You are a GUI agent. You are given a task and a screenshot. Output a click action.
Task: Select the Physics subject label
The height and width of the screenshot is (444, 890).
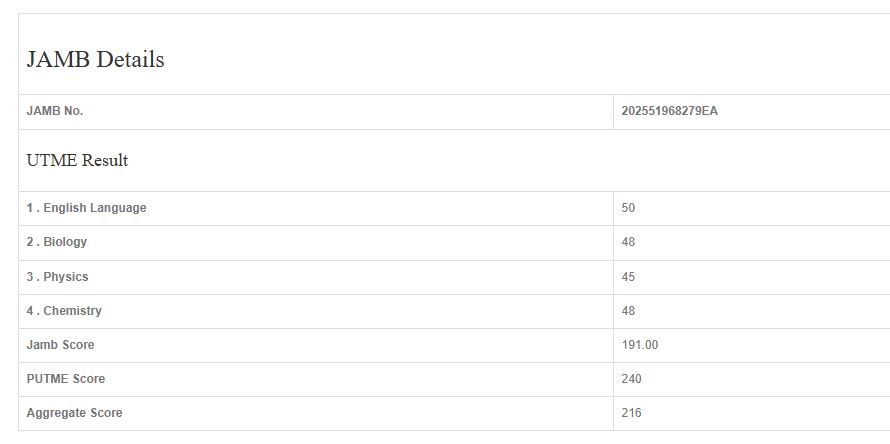point(57,277)
